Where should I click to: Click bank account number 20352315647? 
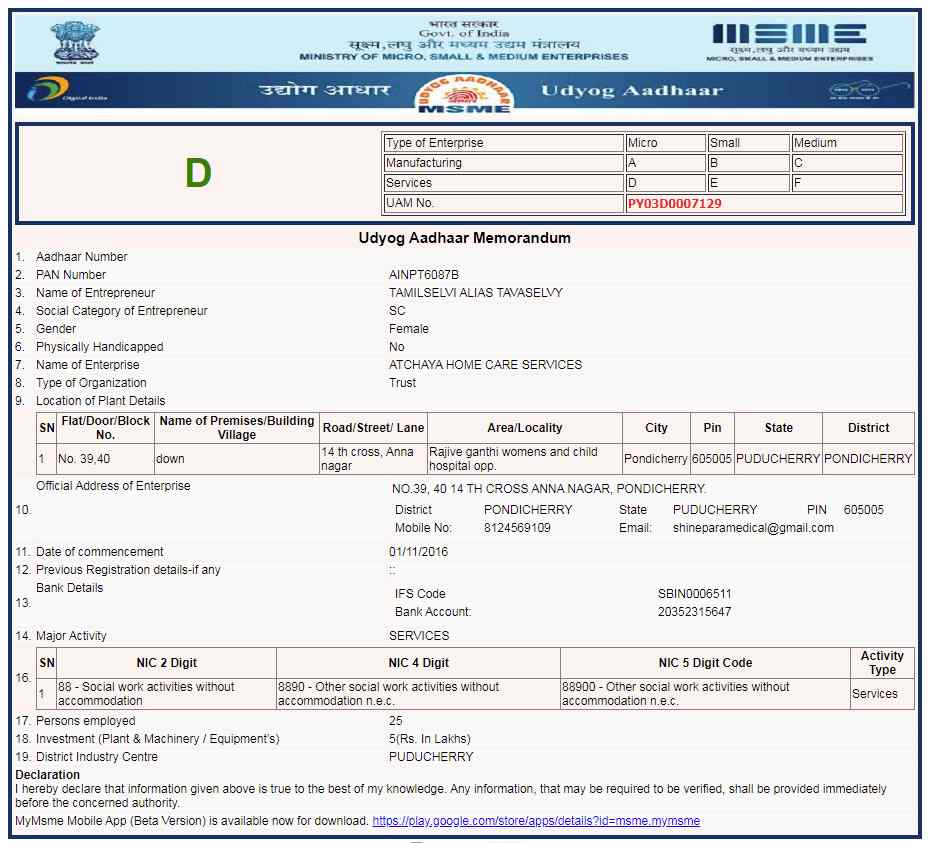tap(695, 612)
